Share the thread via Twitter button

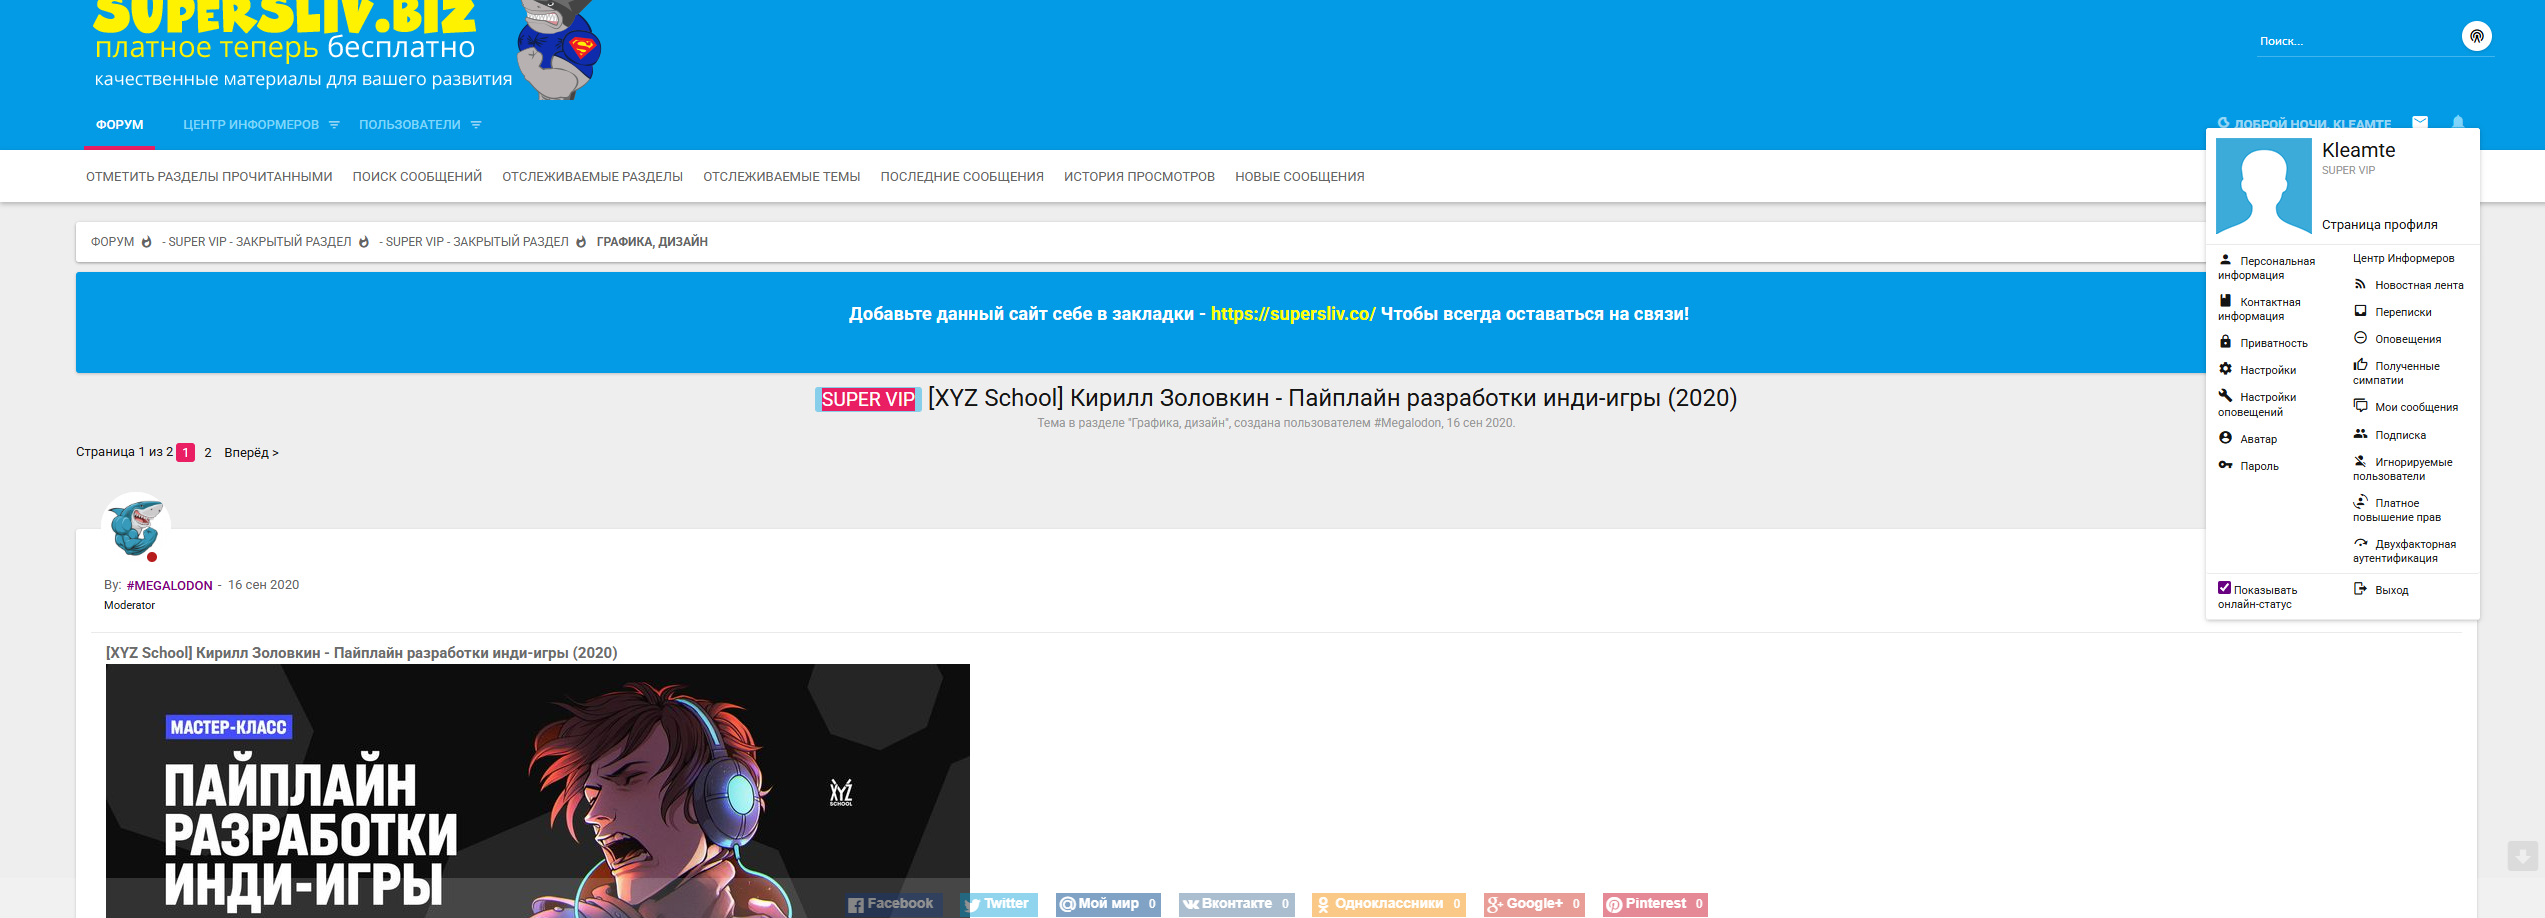pyautogui.click(x=998, y=904)
